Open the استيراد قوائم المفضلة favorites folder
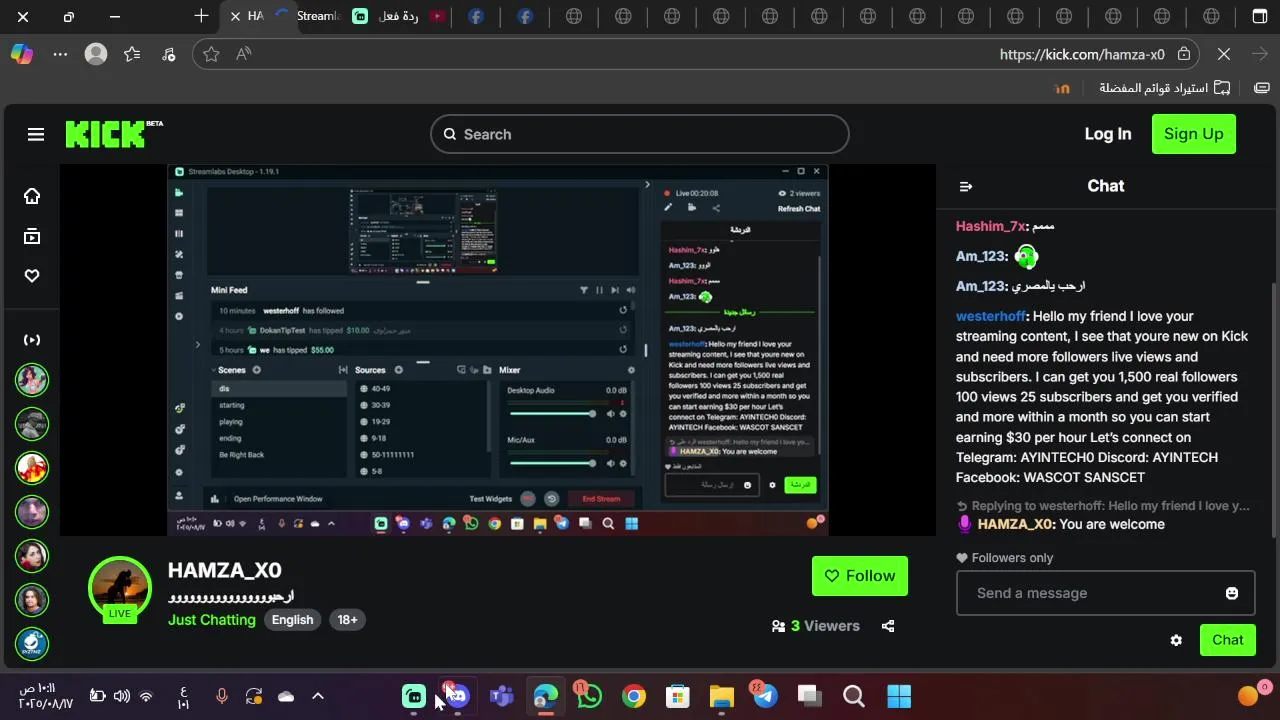Image resolution: width=1280 pixels, height=720 pixels. click(x=1165, y=88)
